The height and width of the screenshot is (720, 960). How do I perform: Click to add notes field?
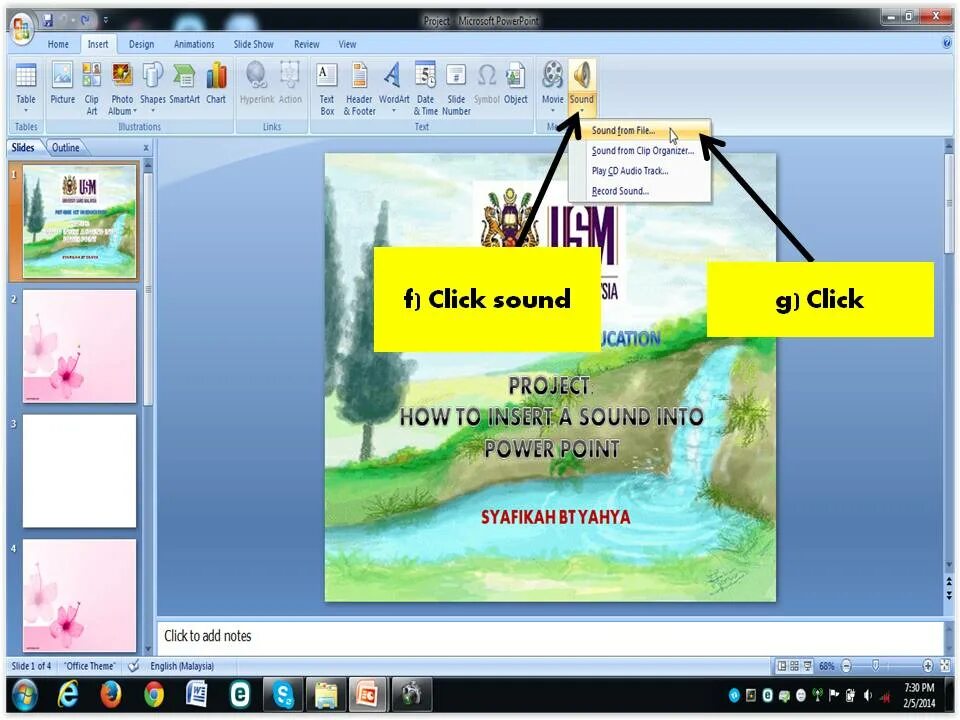550,636
